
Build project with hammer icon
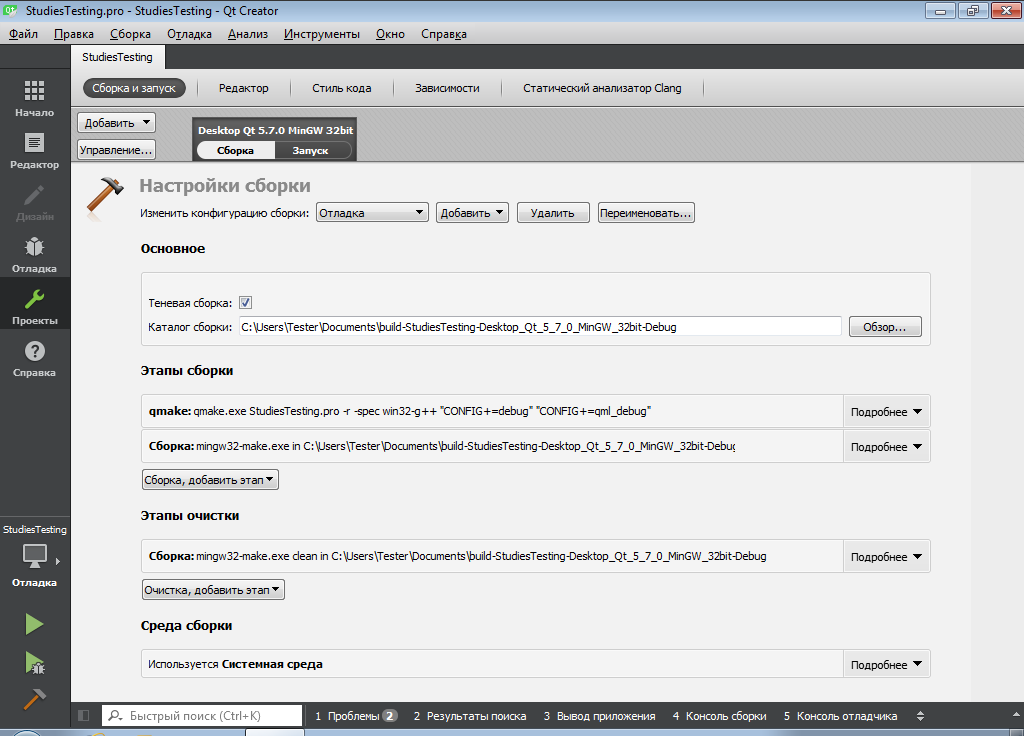tap(35, 699)
